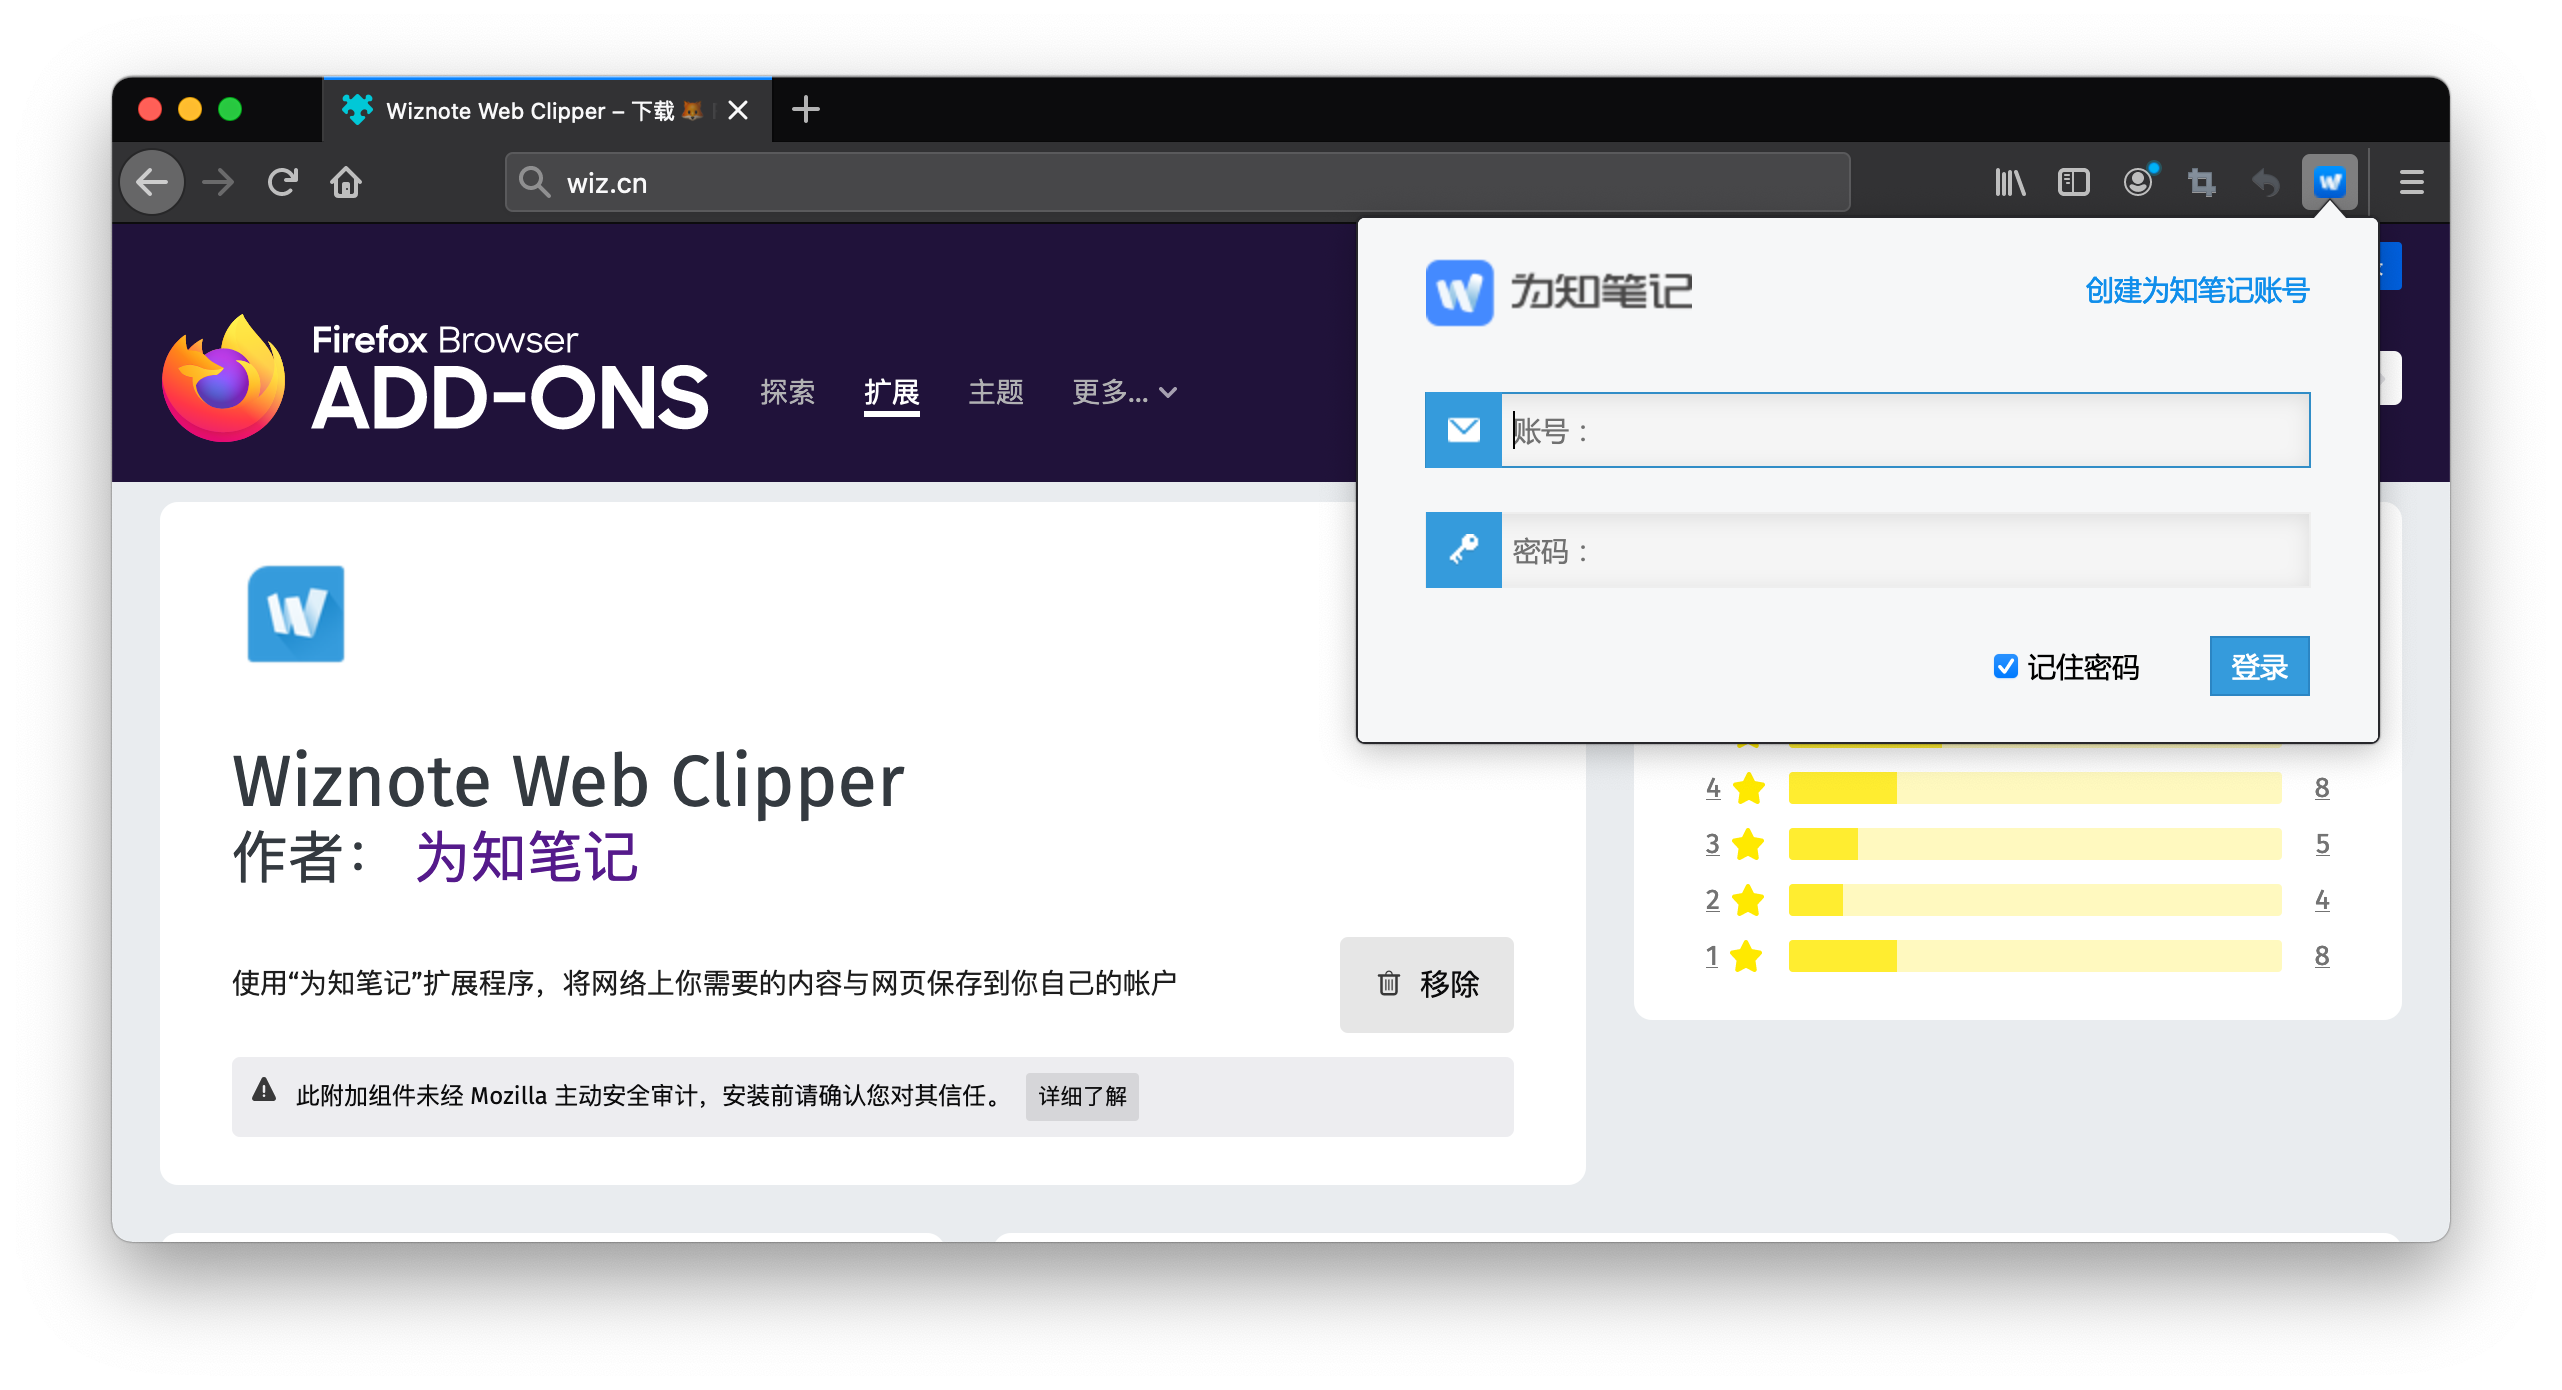Uncheck the 记住密码 checkbox

pos(2005,666)
